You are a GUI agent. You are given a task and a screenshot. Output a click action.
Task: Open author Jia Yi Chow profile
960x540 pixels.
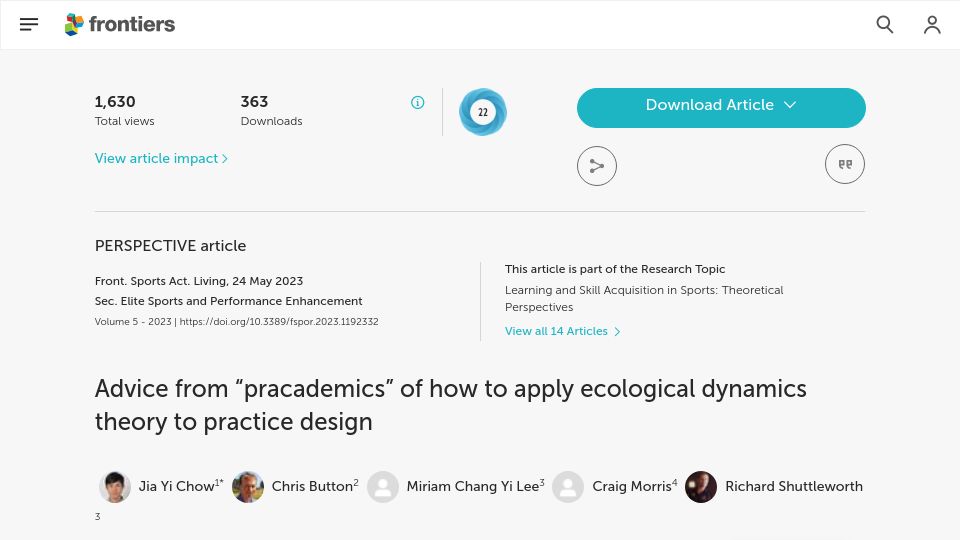pos(176,486)
